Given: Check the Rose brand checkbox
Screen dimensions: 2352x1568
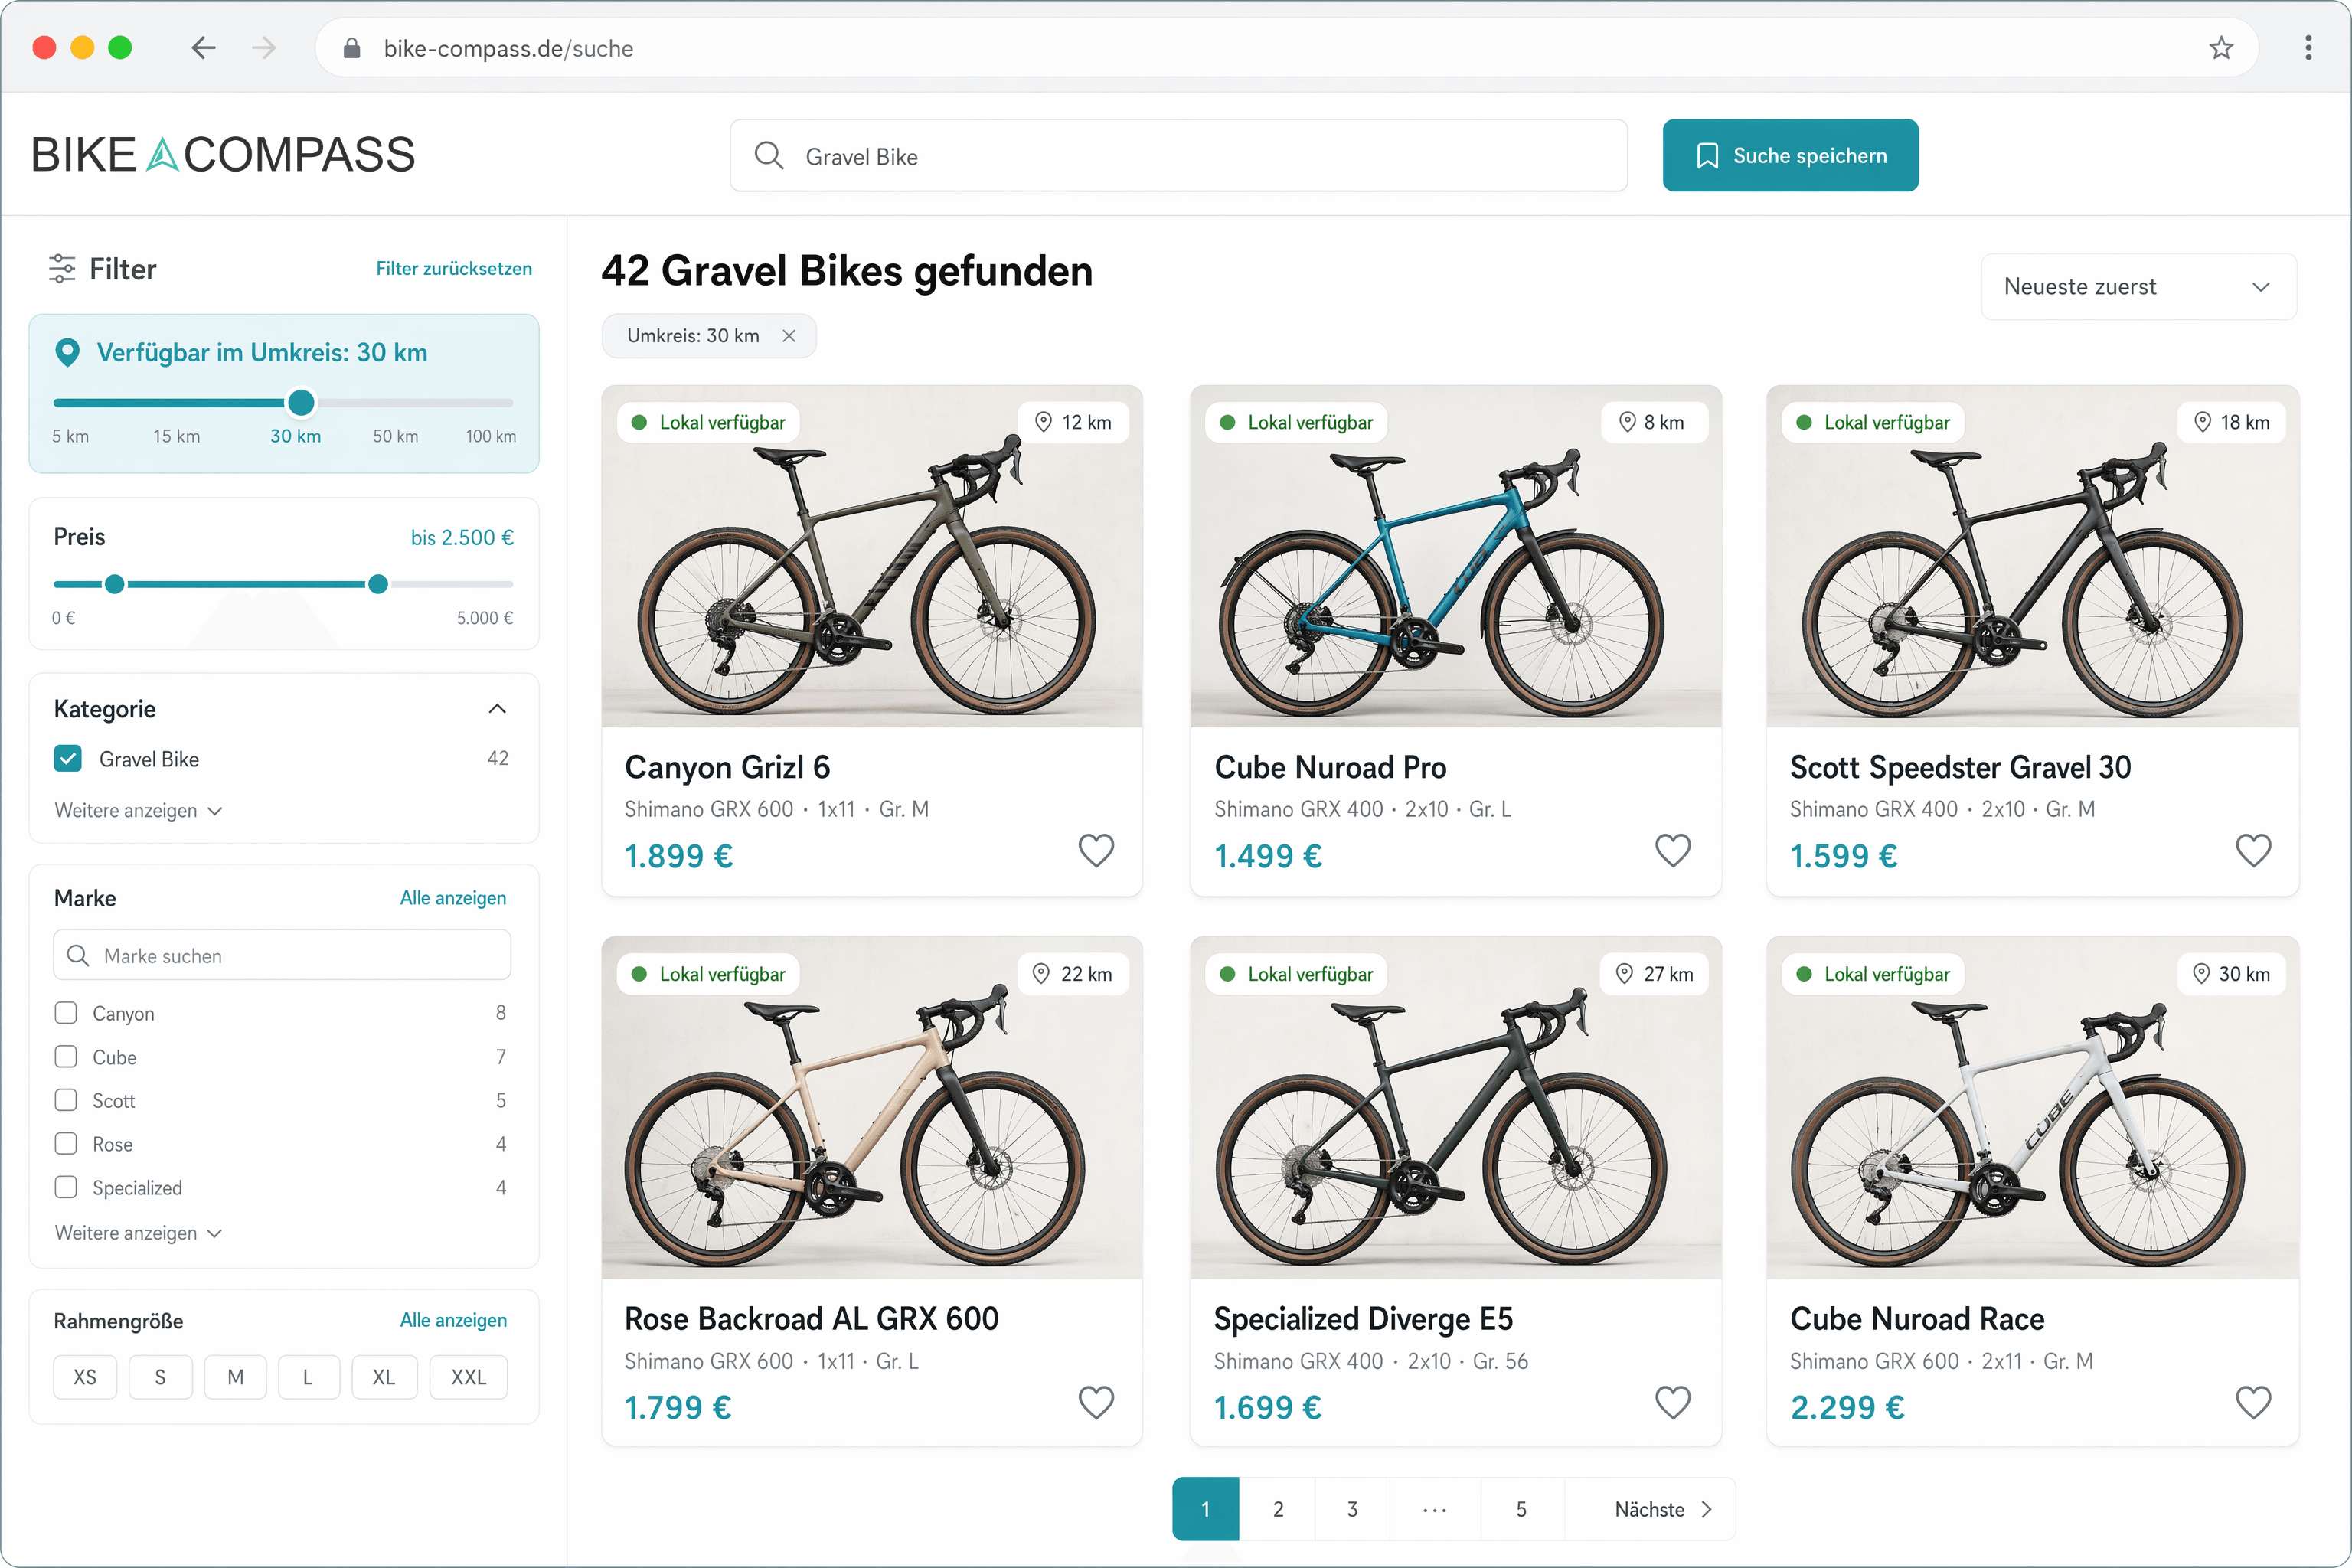Looking at the screenshot, I should click(x=66, y=1144).
